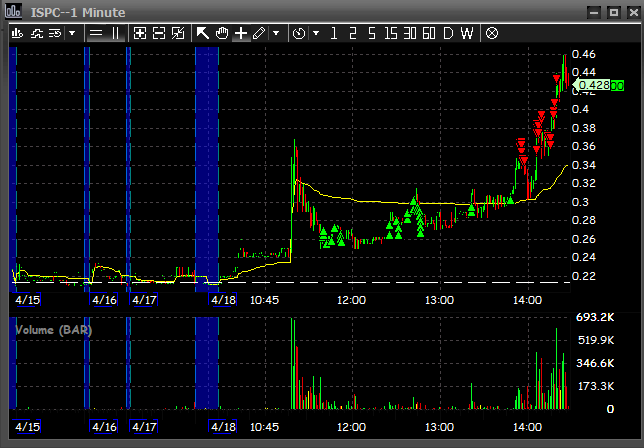Switch to 1 minute interval
Image resolution: width=644 pixels, height=448 pixels.
click(334, 33)
